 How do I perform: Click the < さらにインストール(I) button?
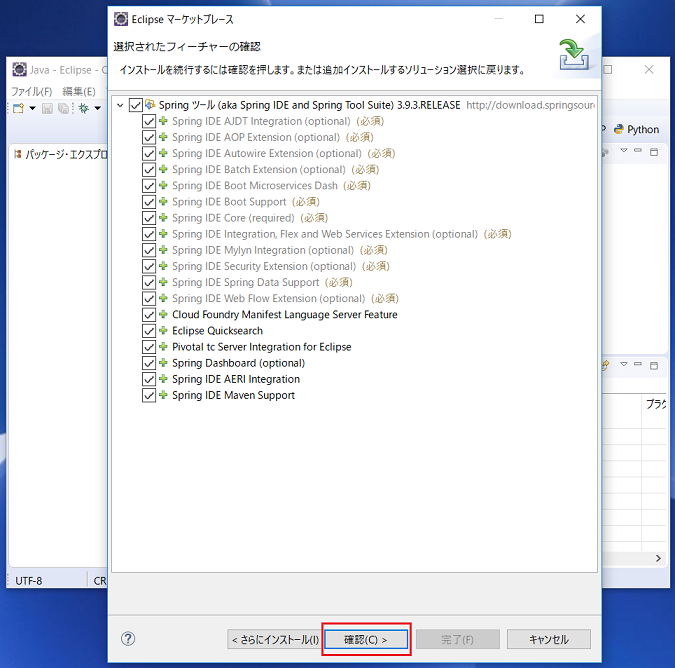[275, 640]
